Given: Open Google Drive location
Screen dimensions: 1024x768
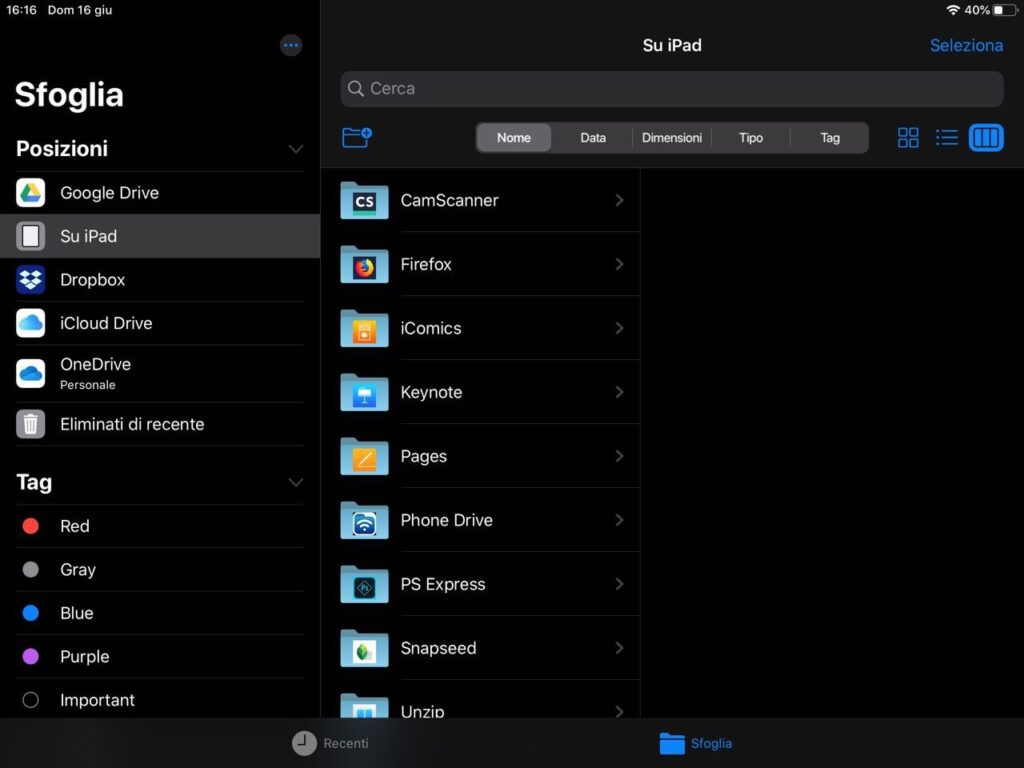Looking at the screenshot, I should point(160,193).
